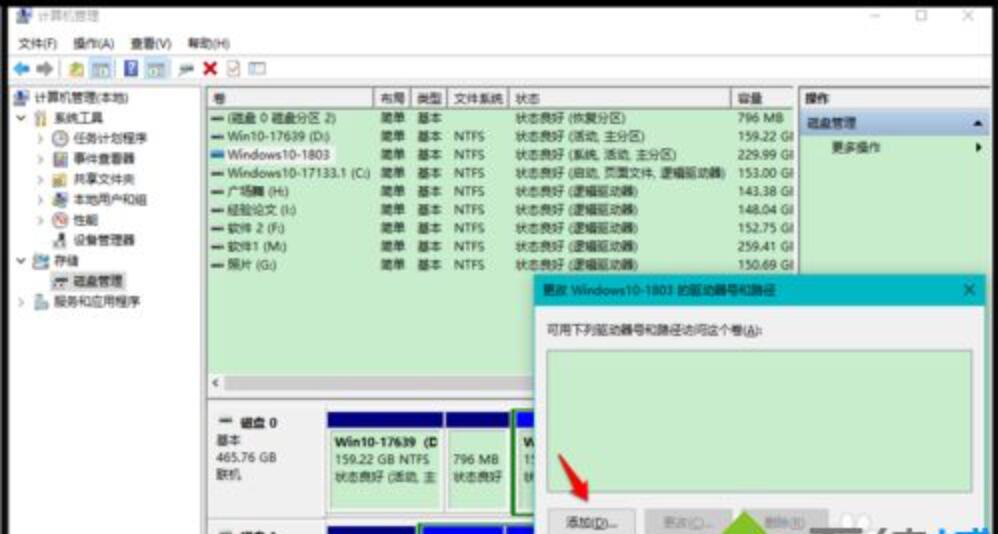Open the 帮助(H) menu
998x534 pixels.
[x=208, y=43]
